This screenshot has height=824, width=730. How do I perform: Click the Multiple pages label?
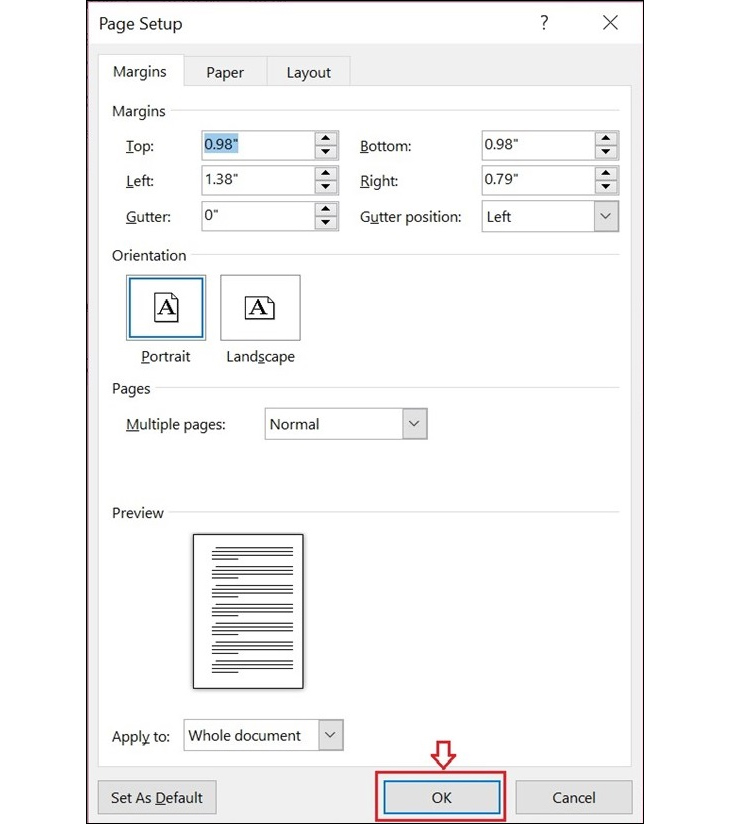[176, 425]
